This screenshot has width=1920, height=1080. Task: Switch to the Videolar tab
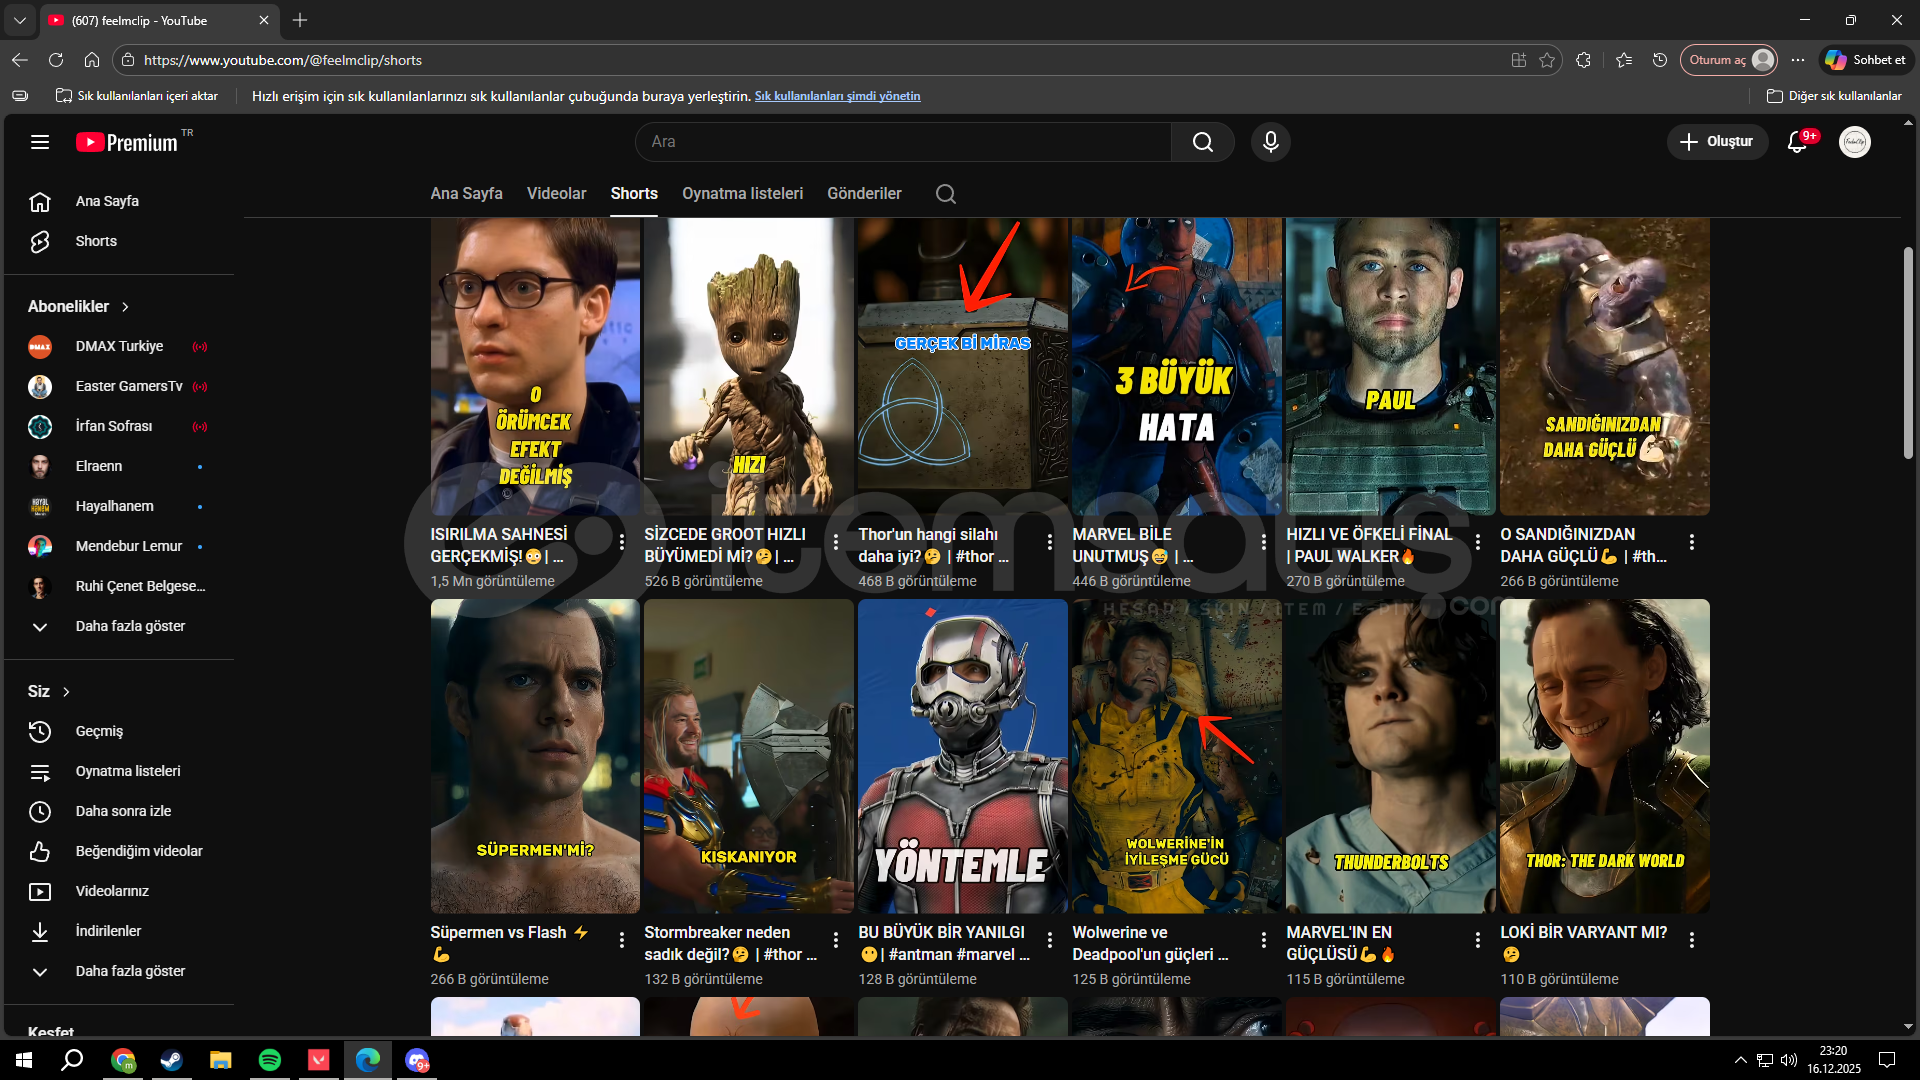pyautogui.click(x=556, y=194)
